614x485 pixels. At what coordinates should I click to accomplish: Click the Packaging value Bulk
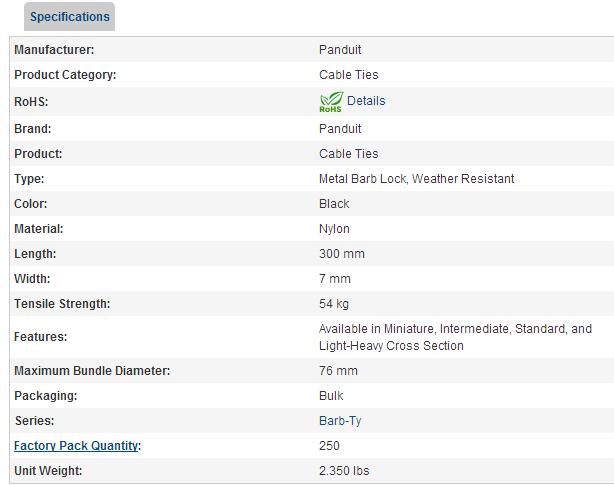point(331,396)
